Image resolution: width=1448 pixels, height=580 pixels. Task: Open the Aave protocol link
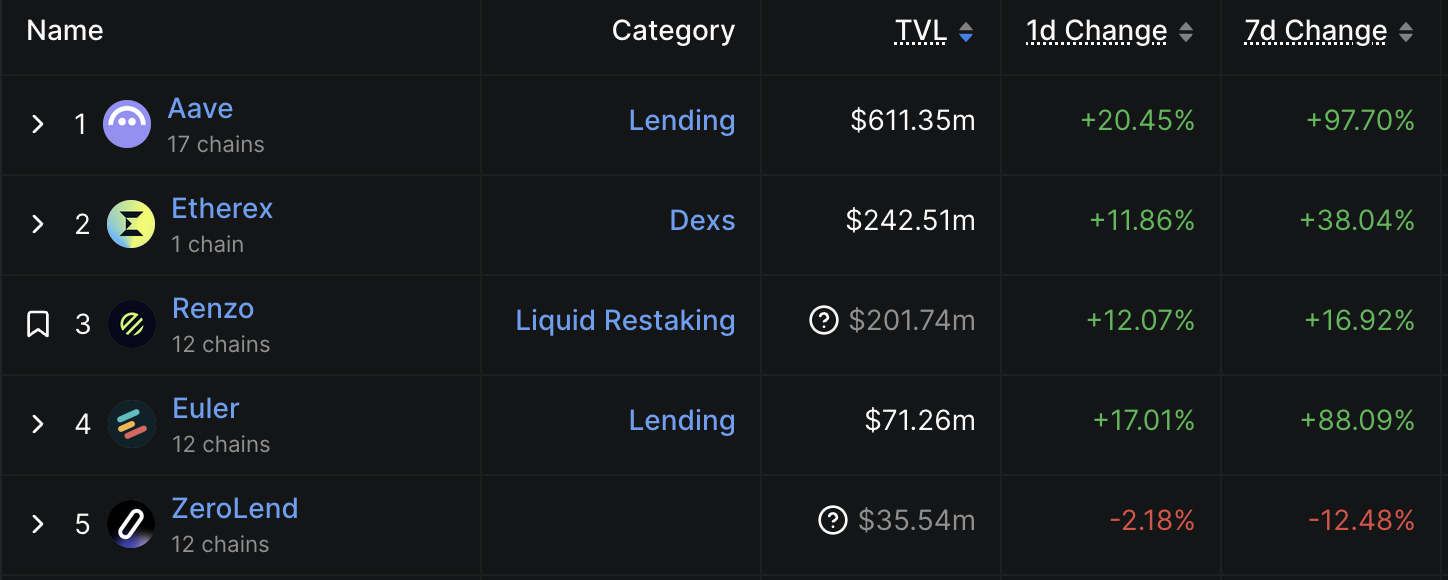click(200, 108)
